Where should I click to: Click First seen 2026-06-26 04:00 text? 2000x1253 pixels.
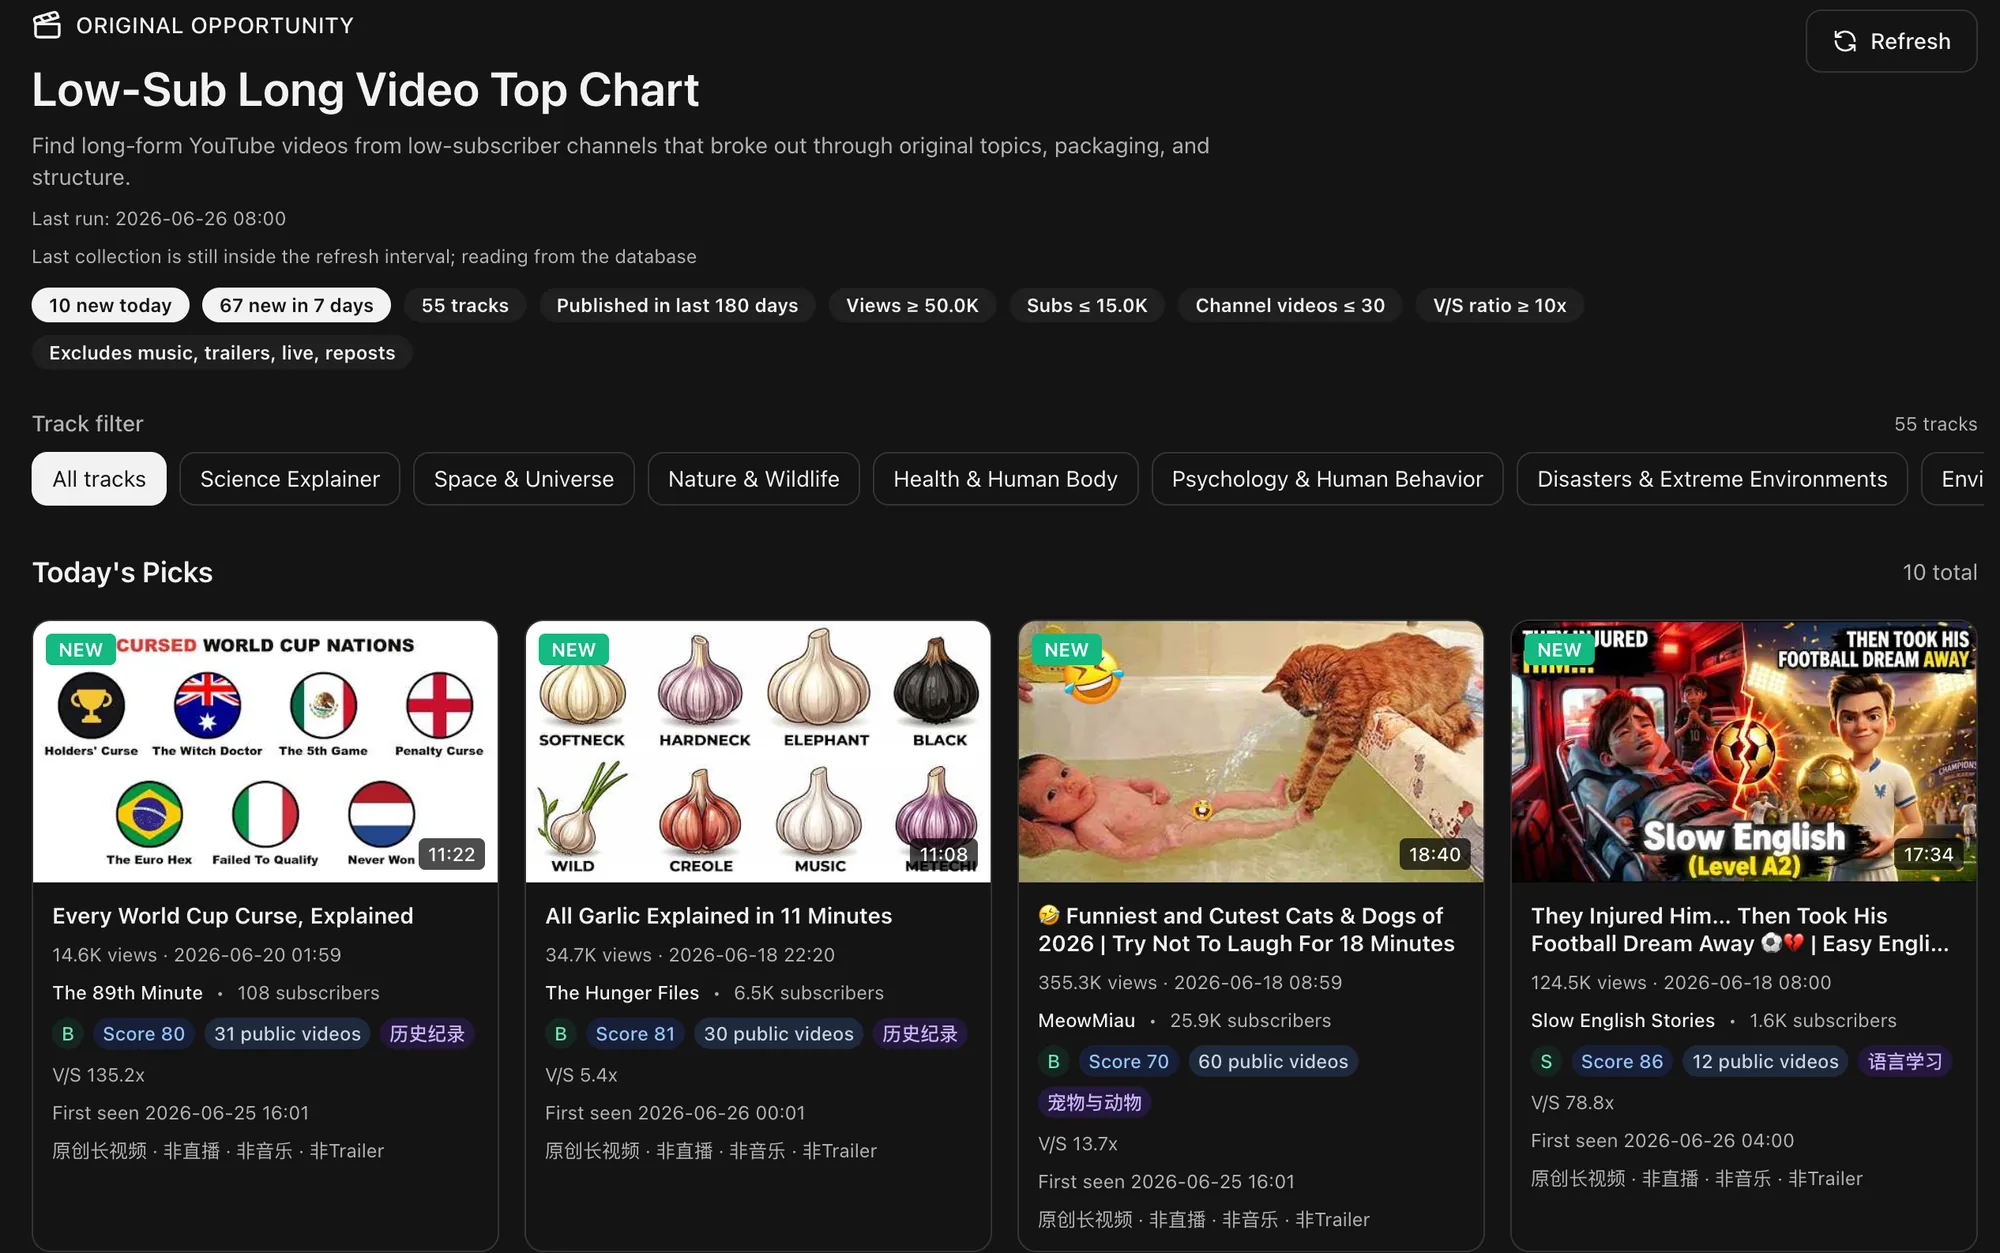pos(1662,1141)
